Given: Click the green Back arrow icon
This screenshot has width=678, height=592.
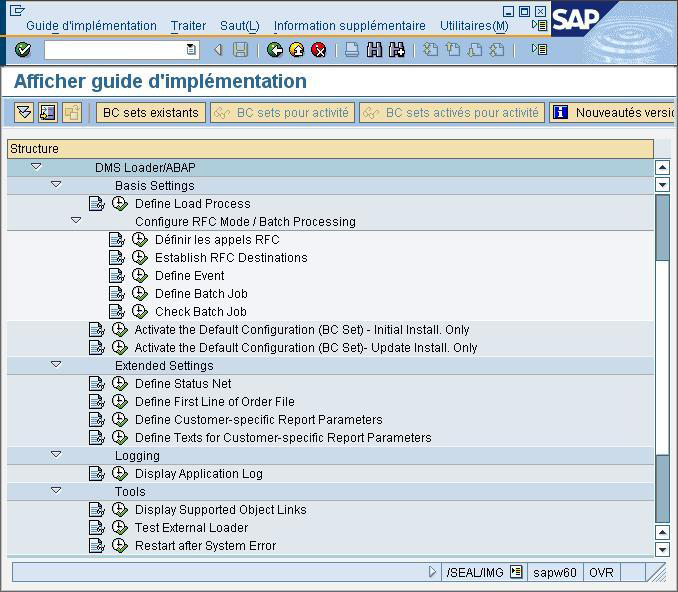Looking at the screenshot, I should coord(275,50).
